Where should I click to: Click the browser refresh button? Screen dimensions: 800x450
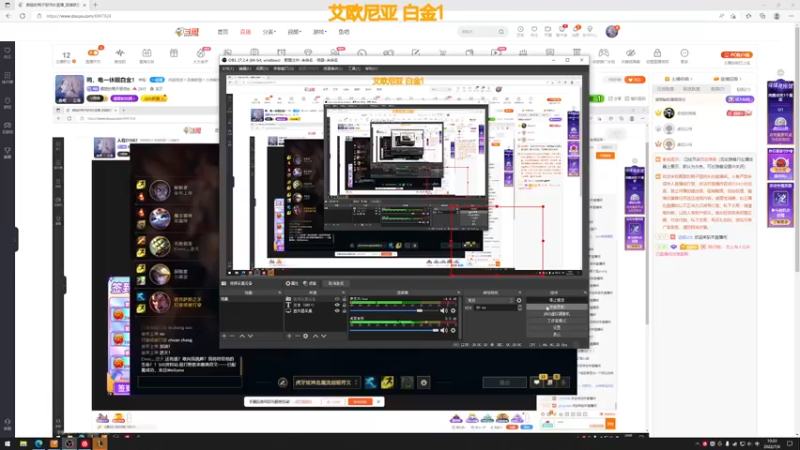point(22,16)
